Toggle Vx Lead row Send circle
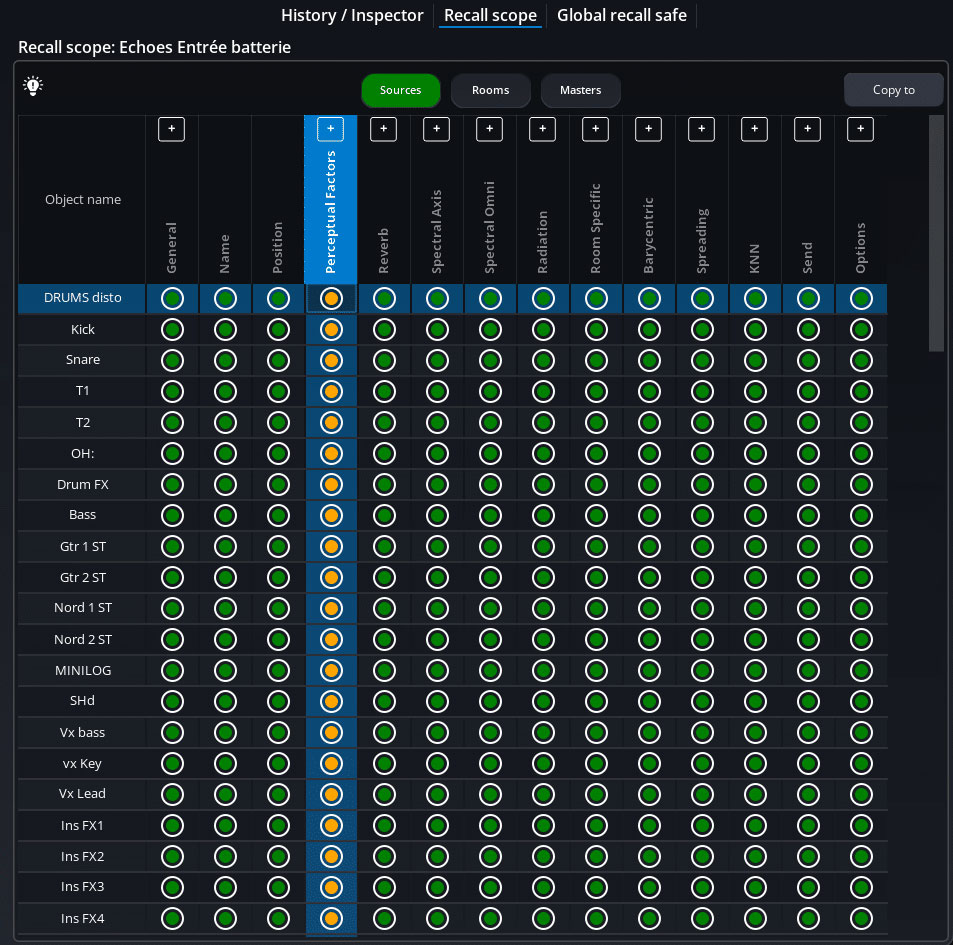 tap(808, 794)
